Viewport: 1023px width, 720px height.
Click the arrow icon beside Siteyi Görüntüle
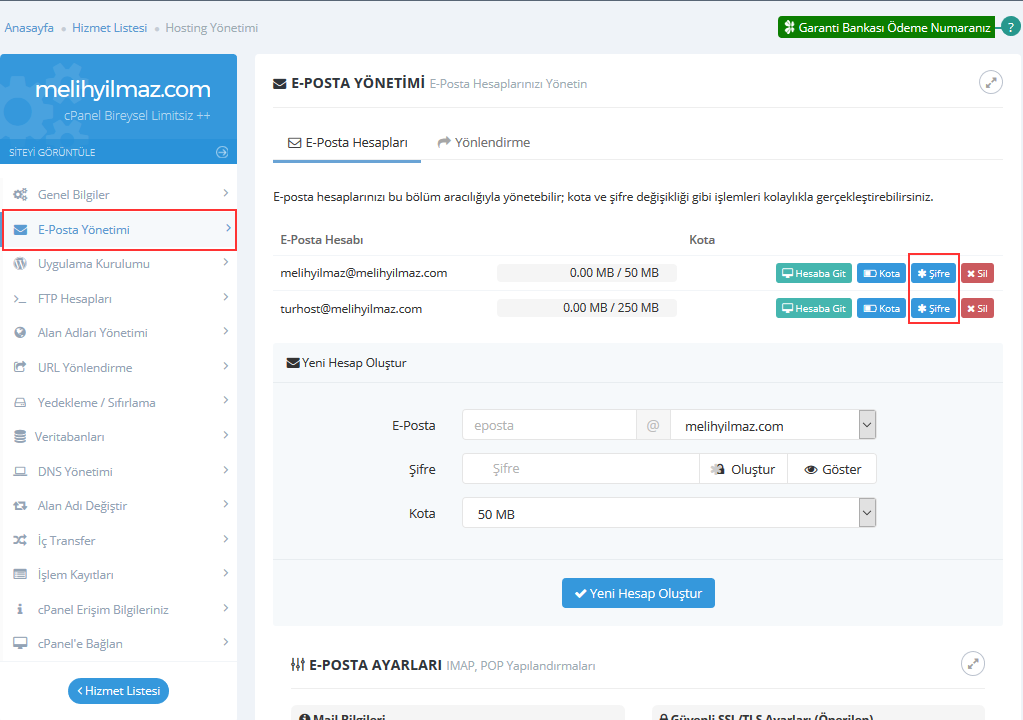222,152
